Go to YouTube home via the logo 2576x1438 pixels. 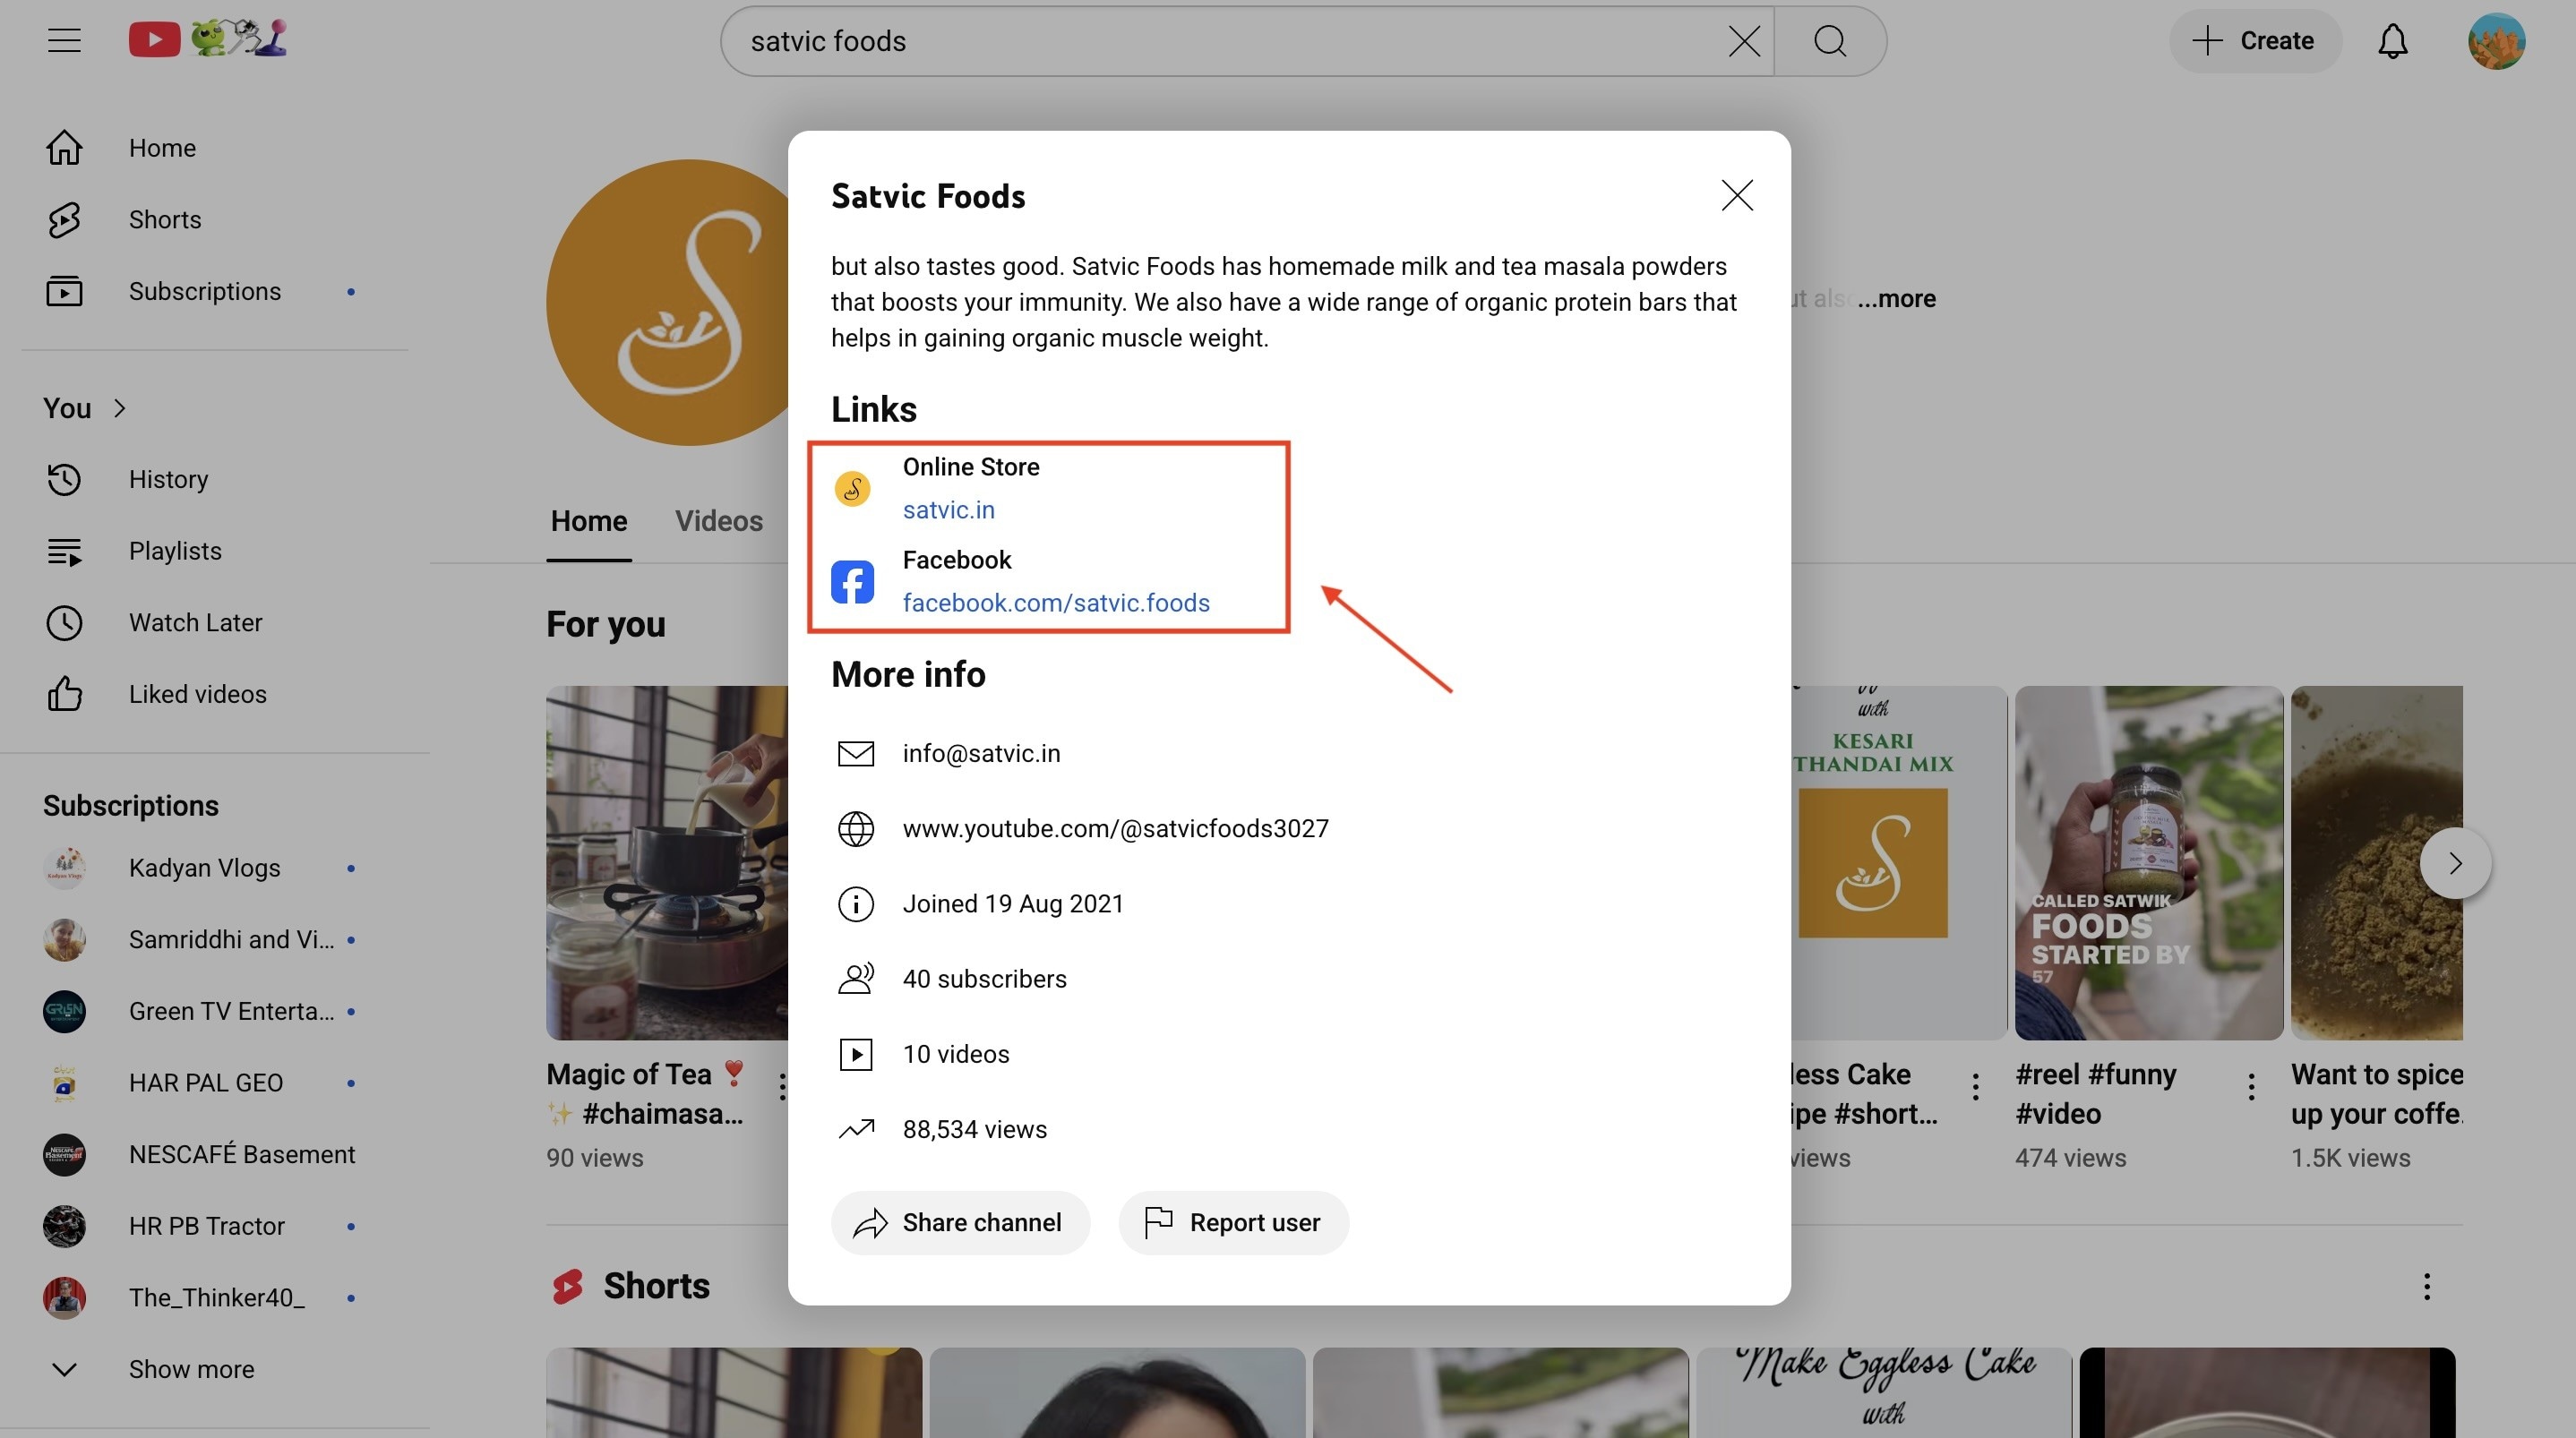(207, 39)
